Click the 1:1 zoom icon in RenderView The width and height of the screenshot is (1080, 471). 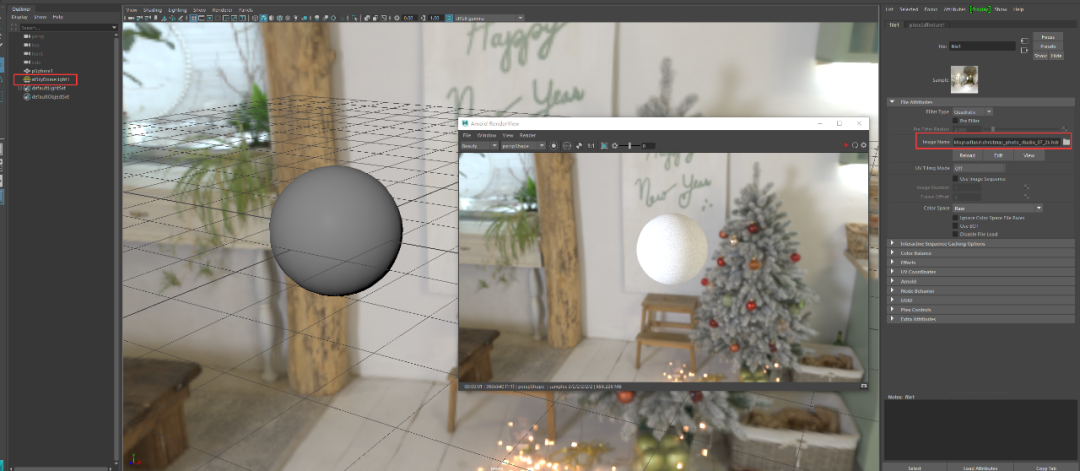(591, 145)
